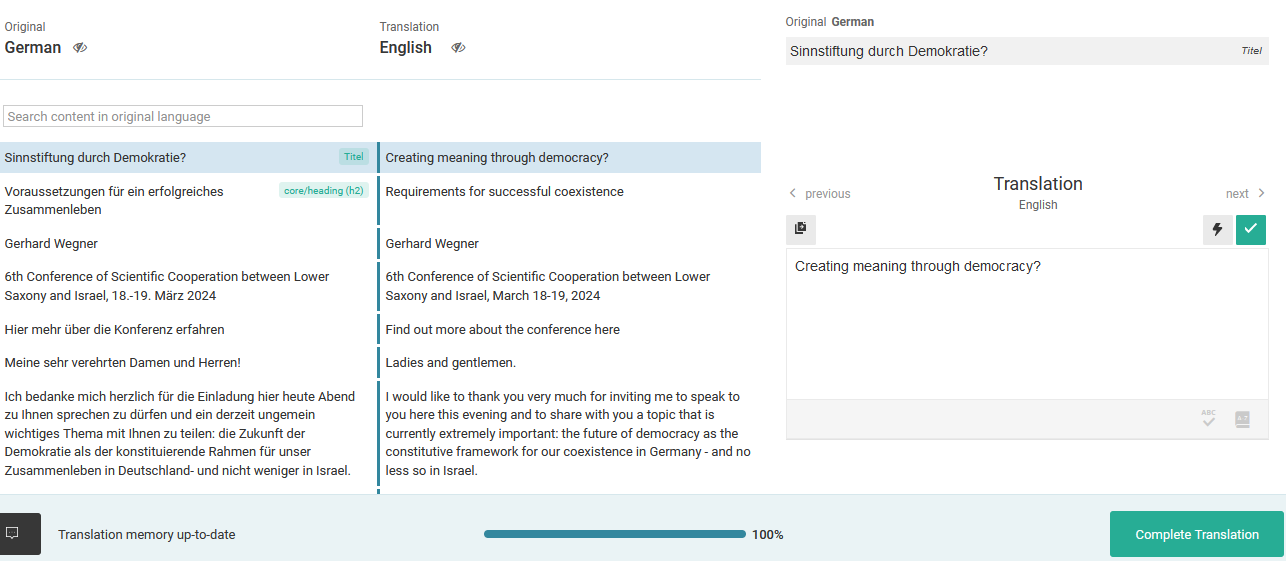Click the lightning bolt auto-translate icon
Screen dimensions: 1286x561
pyautogui.click(x=1217, y=229)
